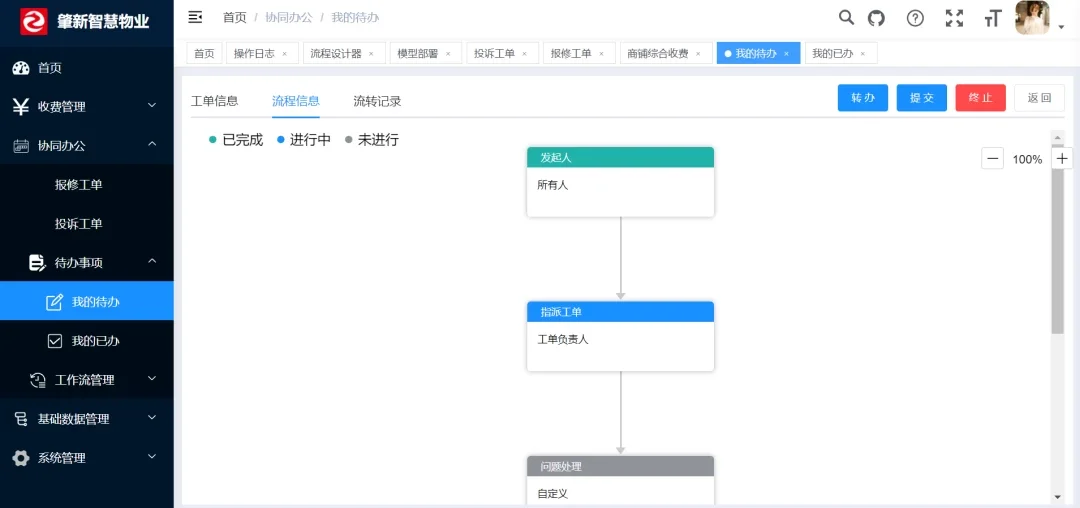Click the 待办事项 document icon
Viewport: 1080px width, 508px height.
point(37,262)
